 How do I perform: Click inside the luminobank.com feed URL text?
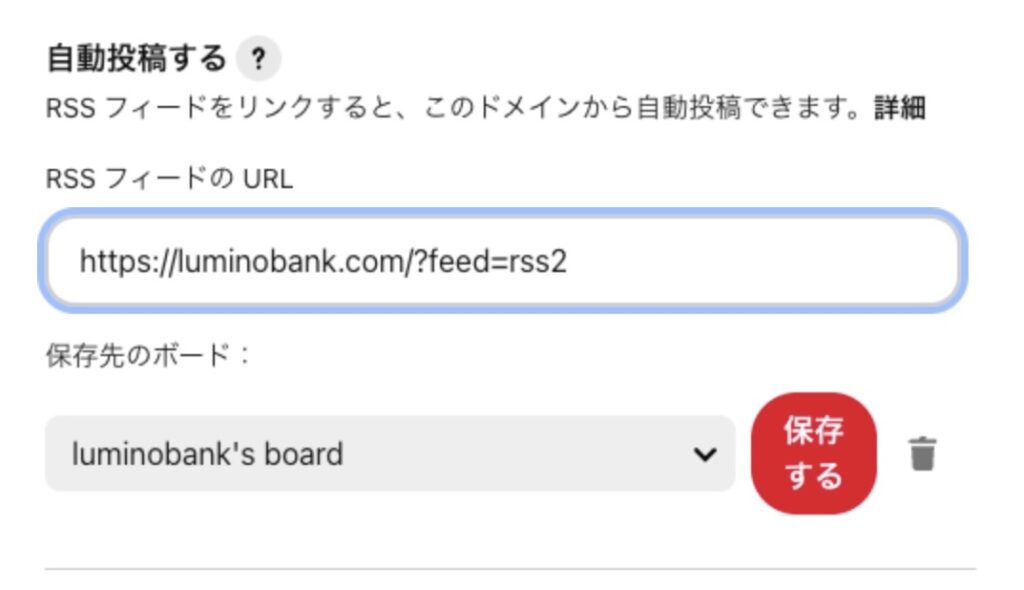click(323, 261)
